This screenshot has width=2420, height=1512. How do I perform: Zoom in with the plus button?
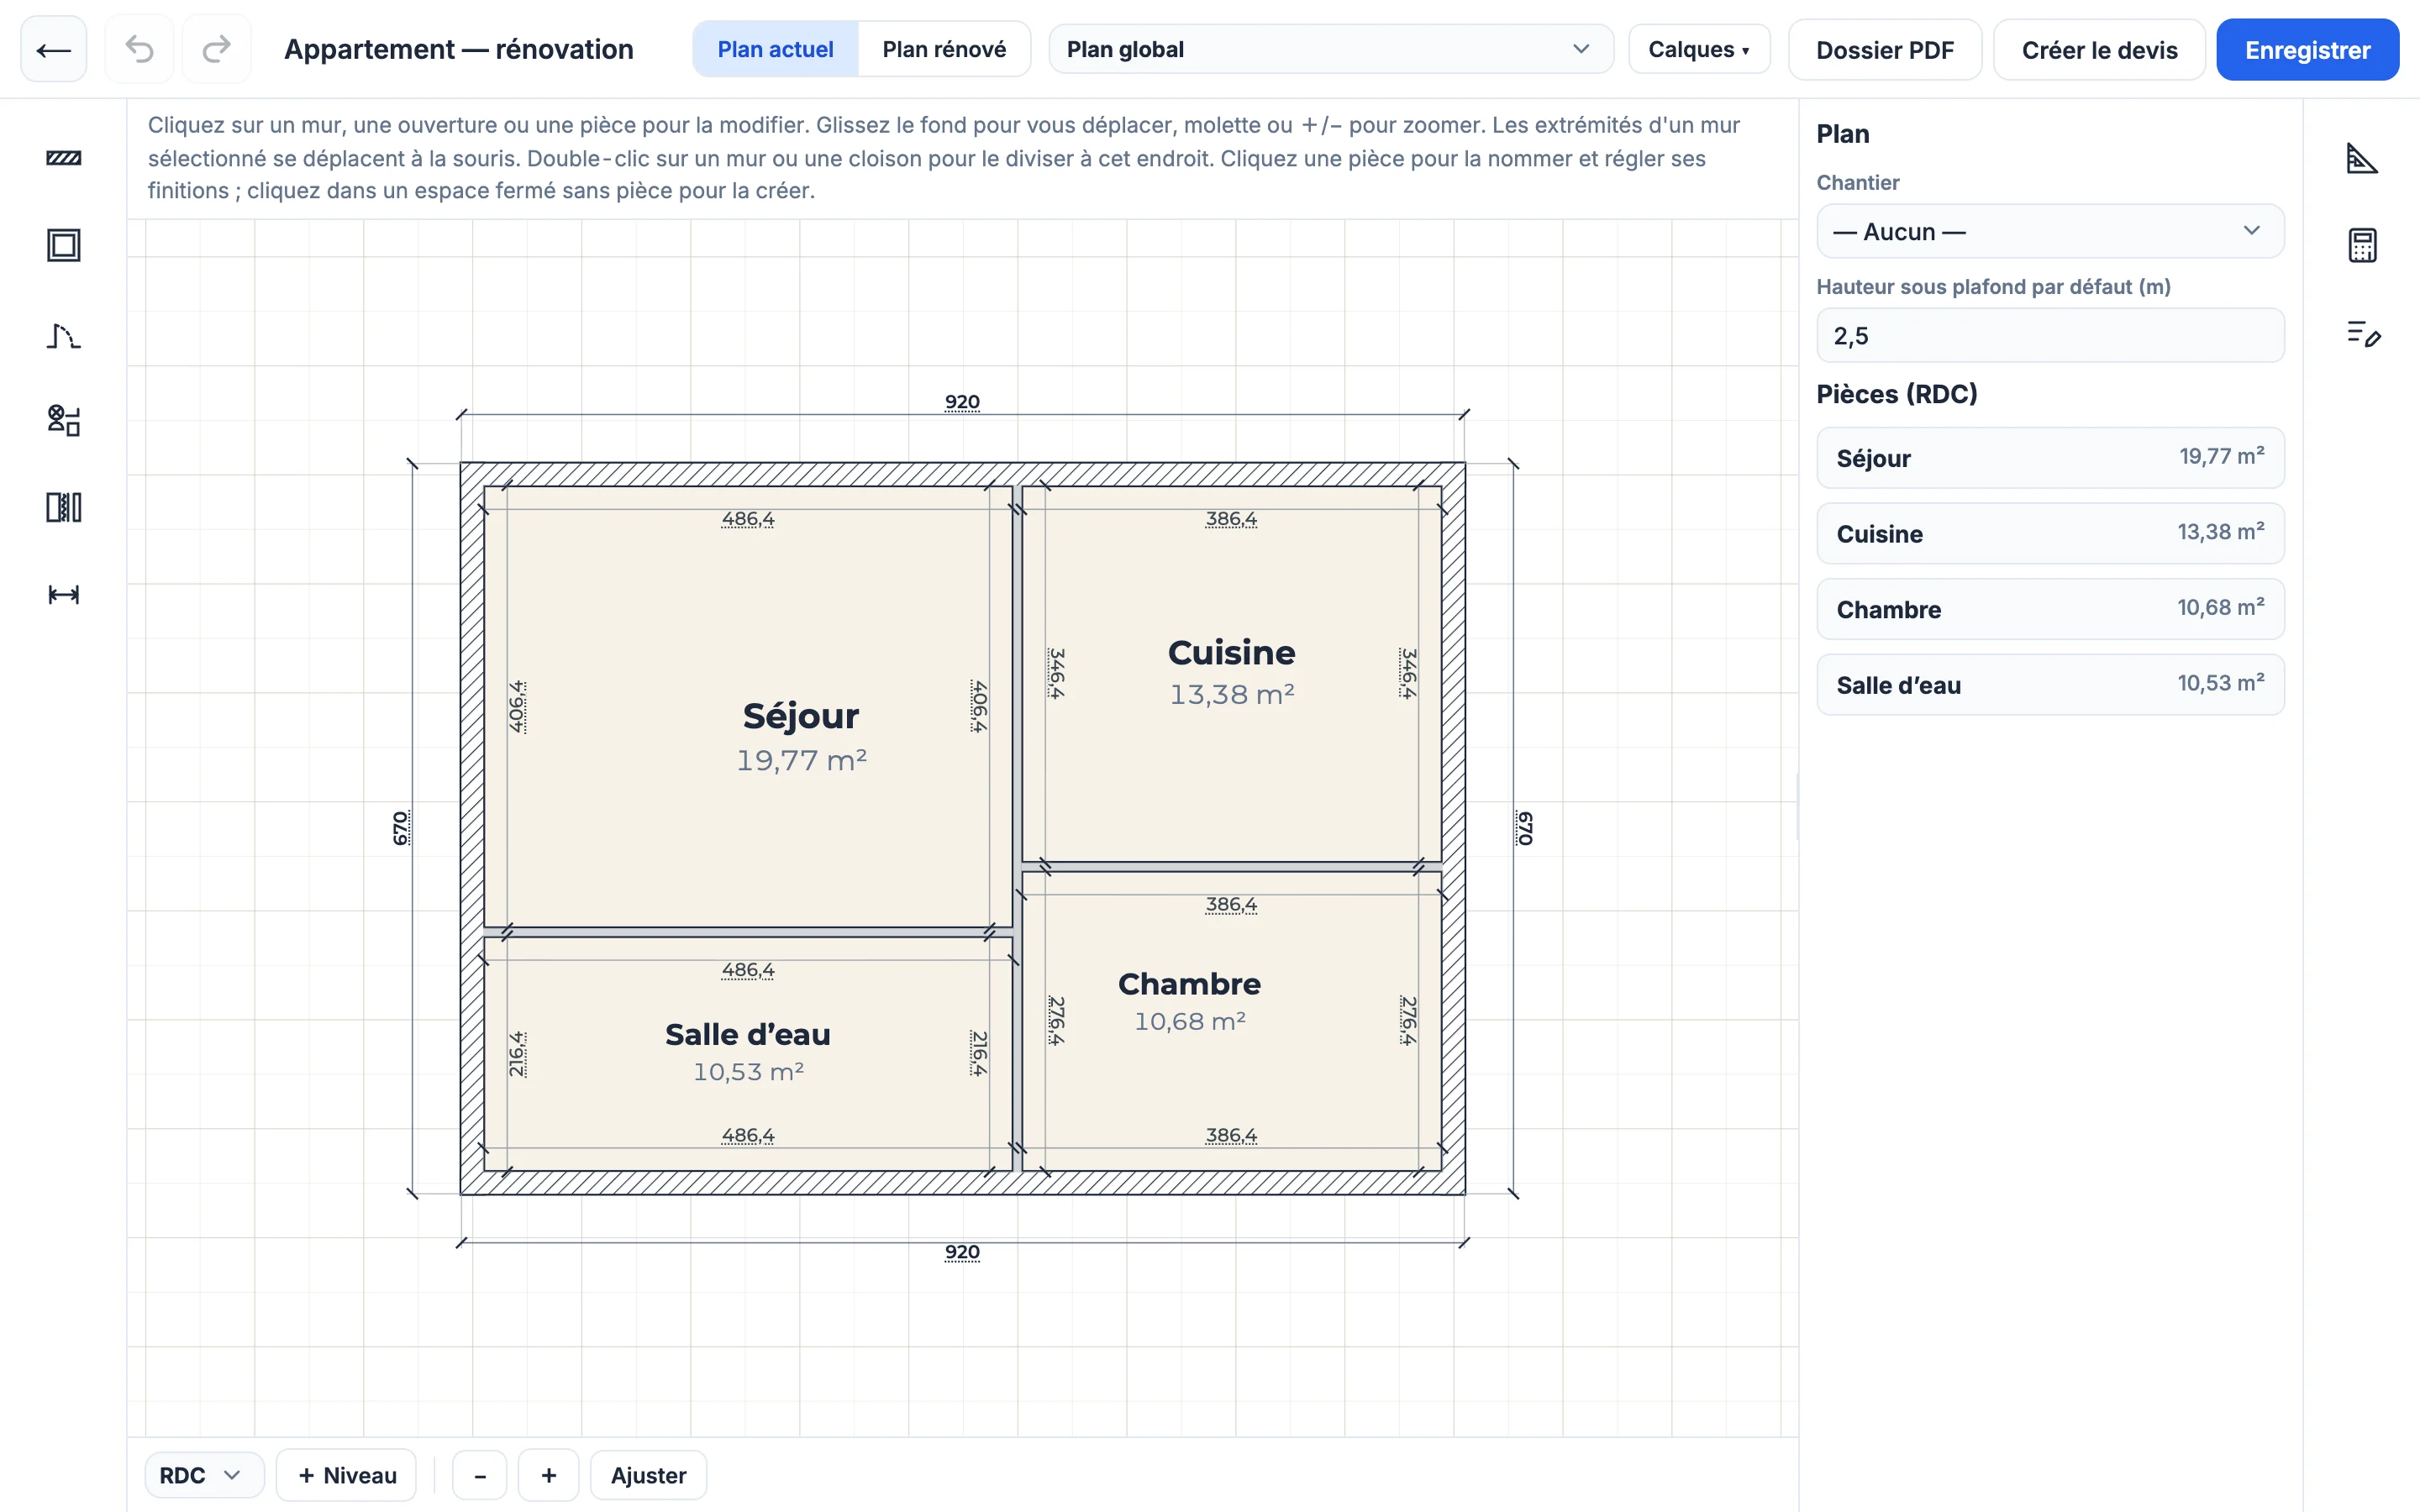click(548, 1475)
